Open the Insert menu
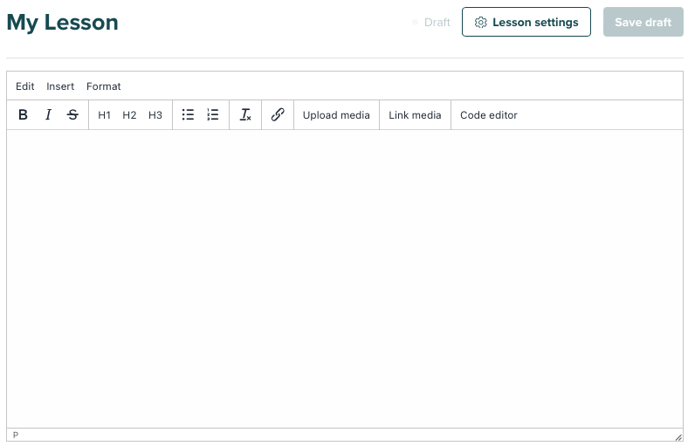Image resolution: width=688 pixels, height=446 pixels. (60, 86)
